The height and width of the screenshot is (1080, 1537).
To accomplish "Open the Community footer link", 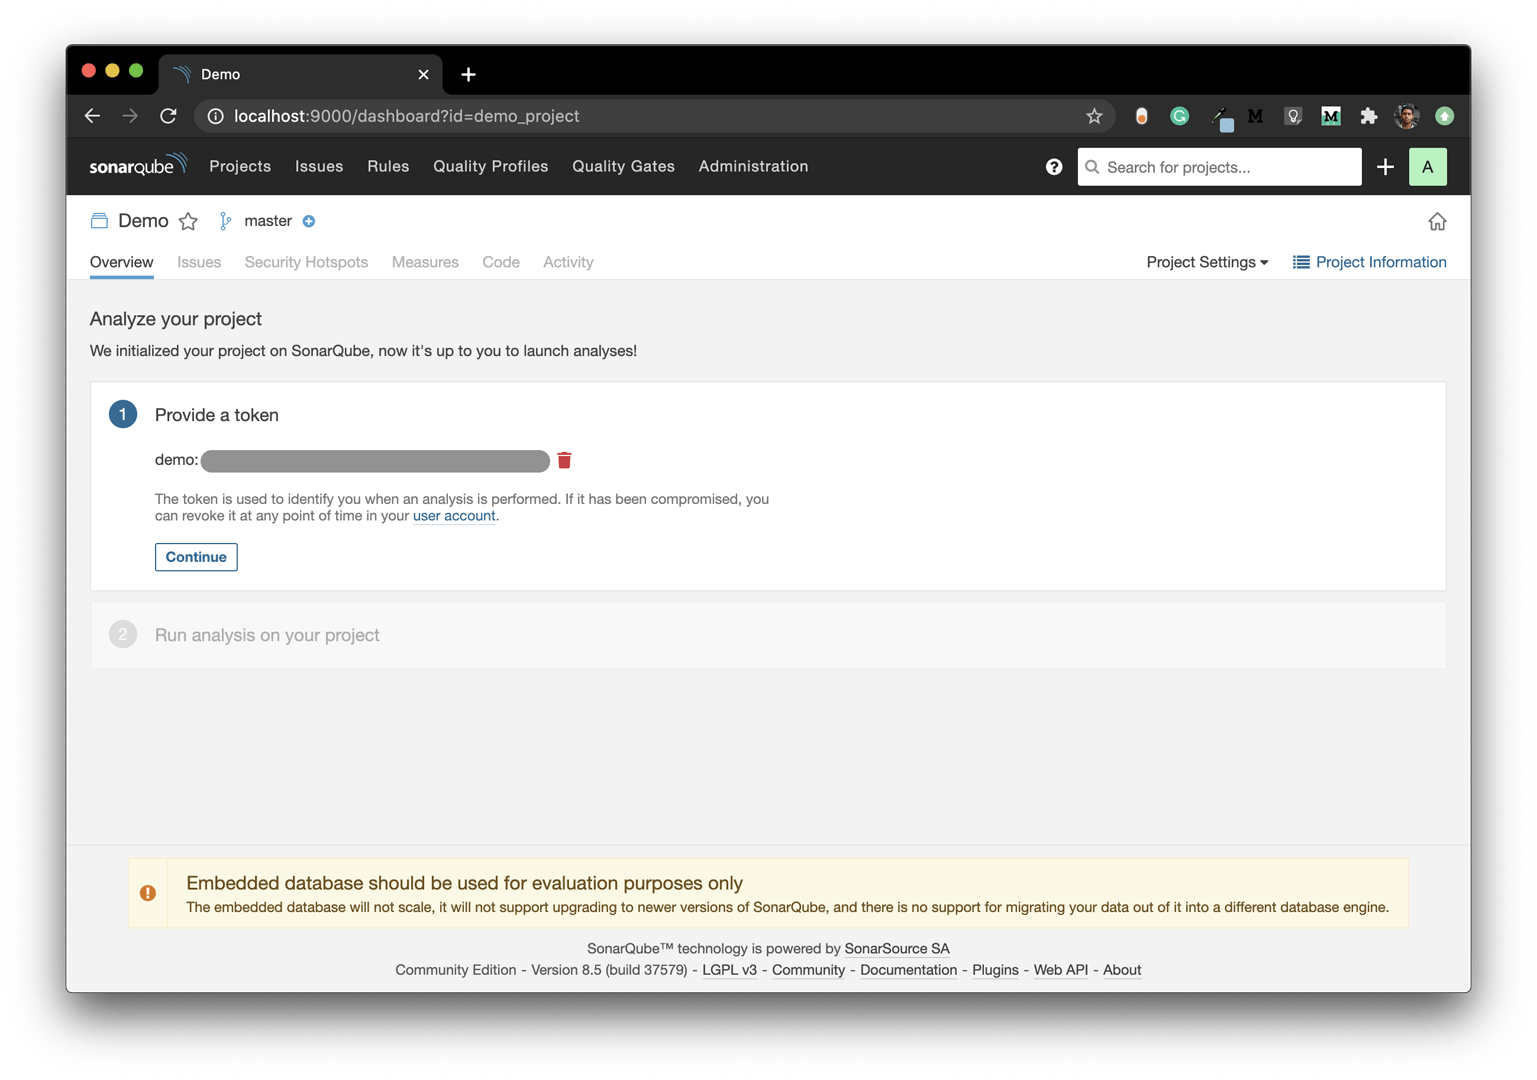I will 808,970.
